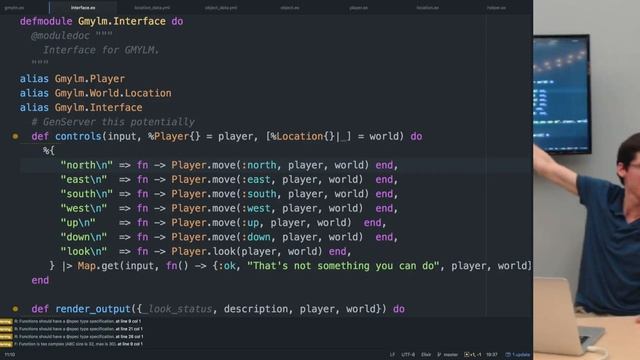Click 'Player.look' call
Viewport: 640px width, 360px height.
point(203,251)
